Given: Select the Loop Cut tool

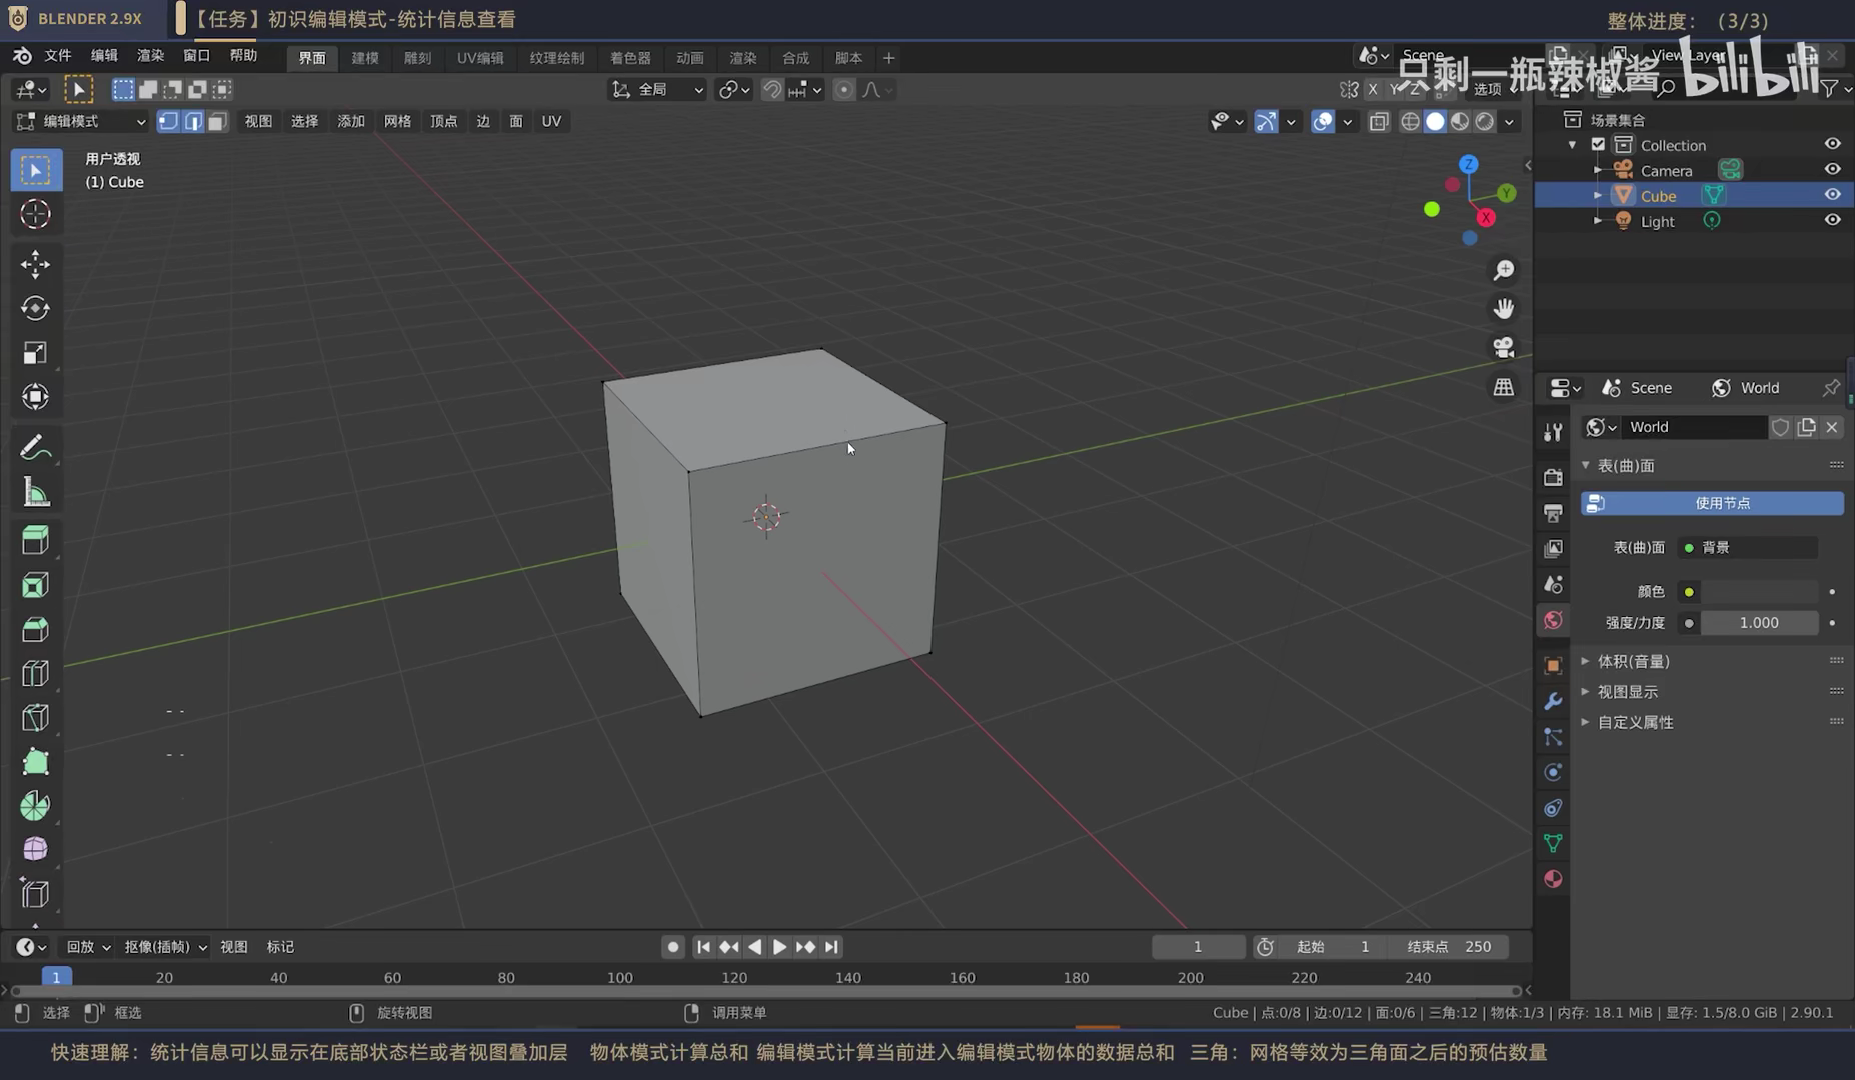Looking at the screenshot, I should point(36,673).
